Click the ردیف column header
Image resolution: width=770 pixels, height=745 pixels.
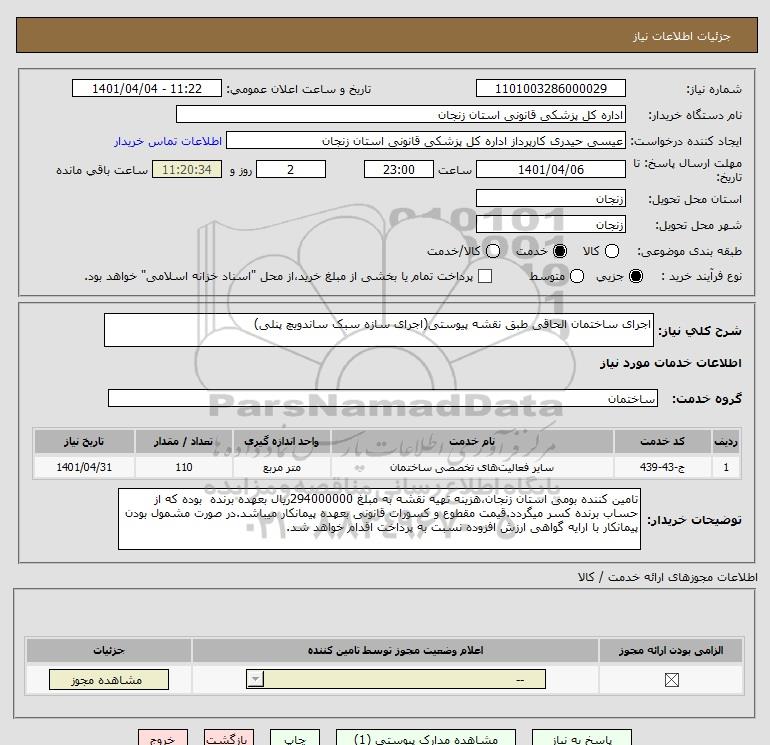(x=726, y=441)
